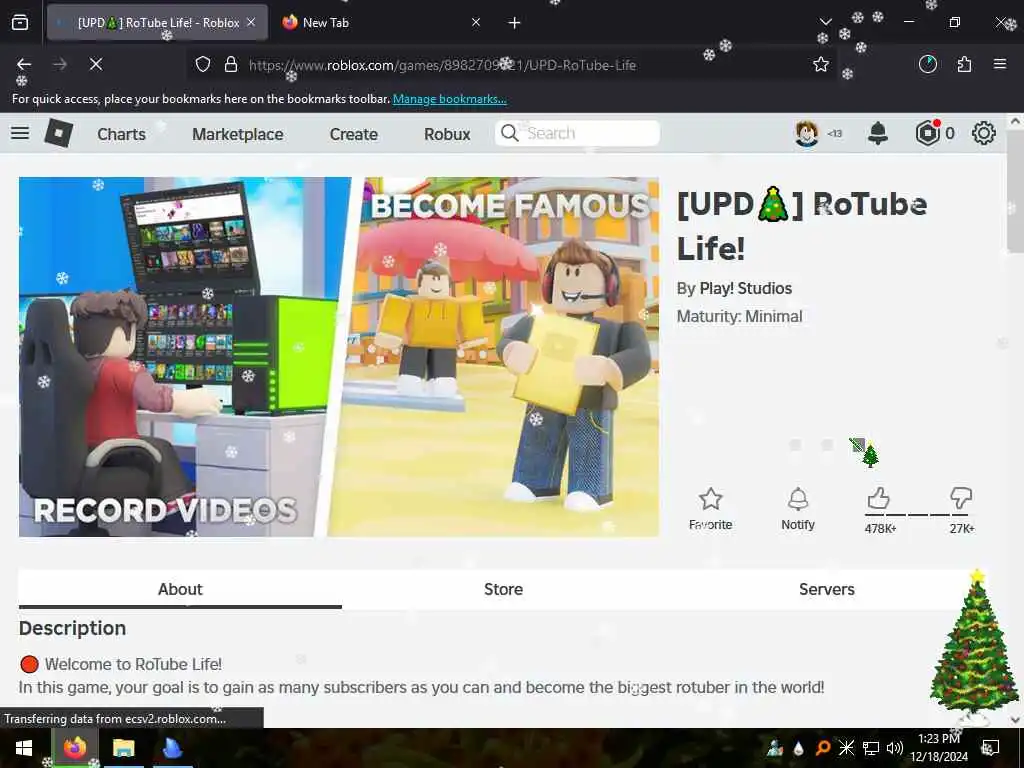Open the Roblox settings gear
The image size is (1024, 768).
(x=984, y=133)
